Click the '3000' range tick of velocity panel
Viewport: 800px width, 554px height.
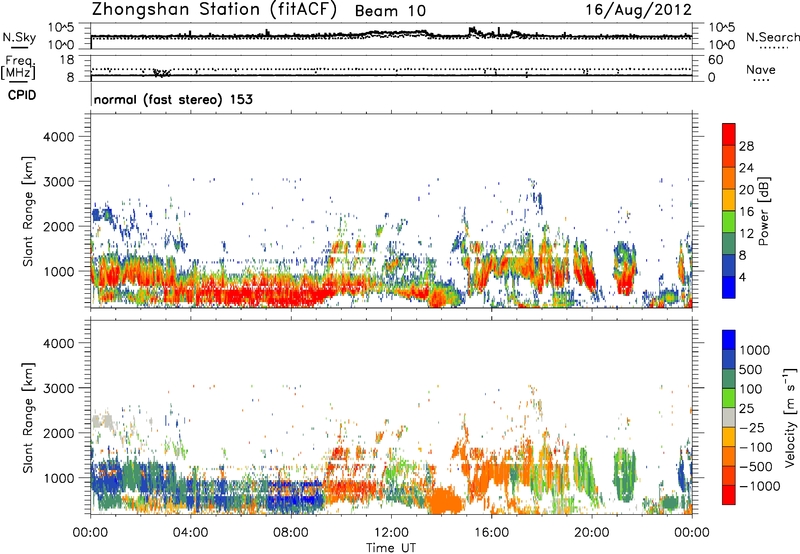pyautogui.click(x=58, y=388)
